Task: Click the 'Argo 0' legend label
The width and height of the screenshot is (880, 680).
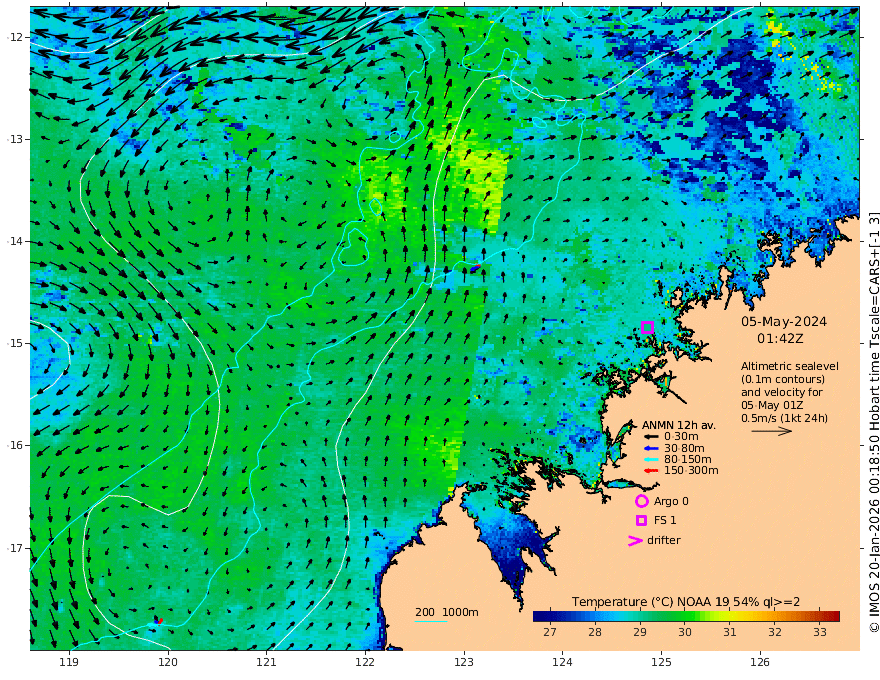Action: click(x=671, y=502)
